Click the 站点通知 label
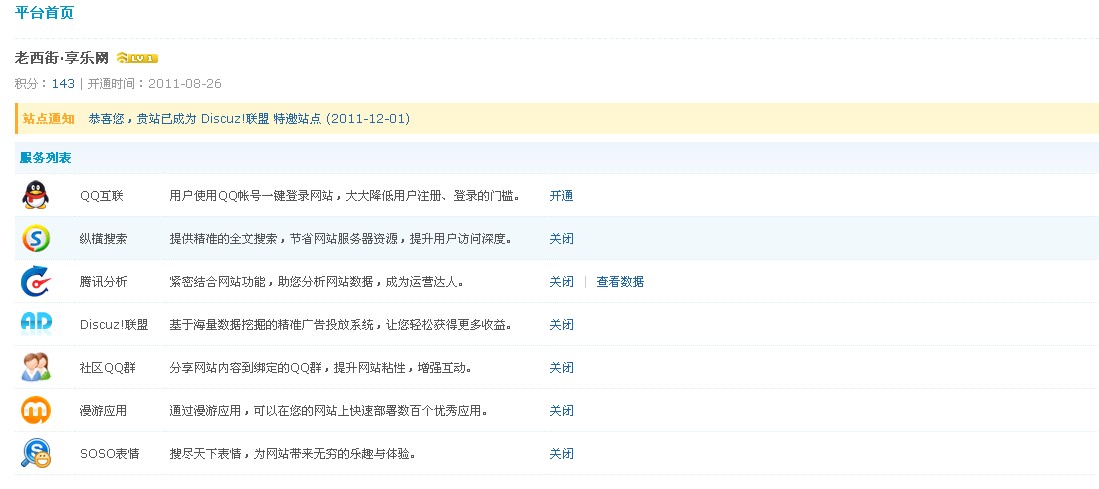 pos(49,118)
